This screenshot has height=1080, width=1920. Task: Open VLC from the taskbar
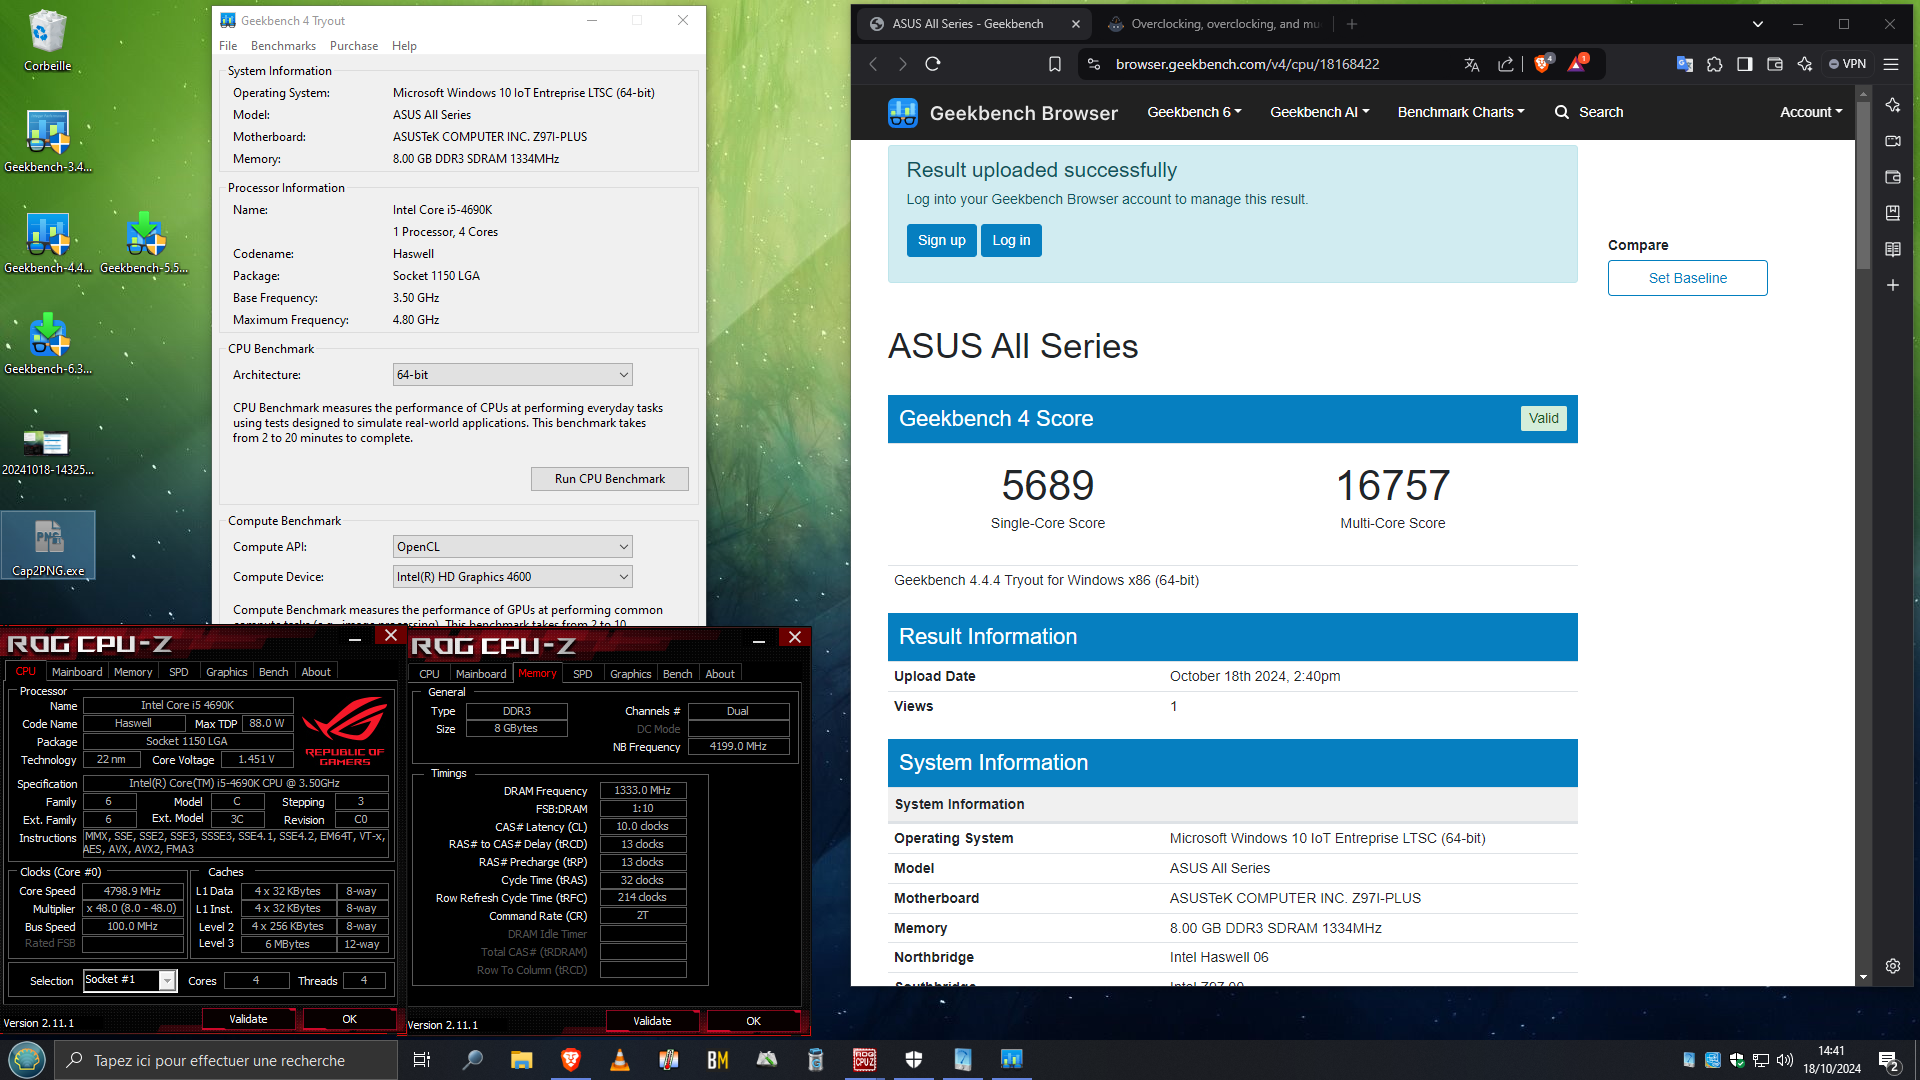tap(620, 1060)
